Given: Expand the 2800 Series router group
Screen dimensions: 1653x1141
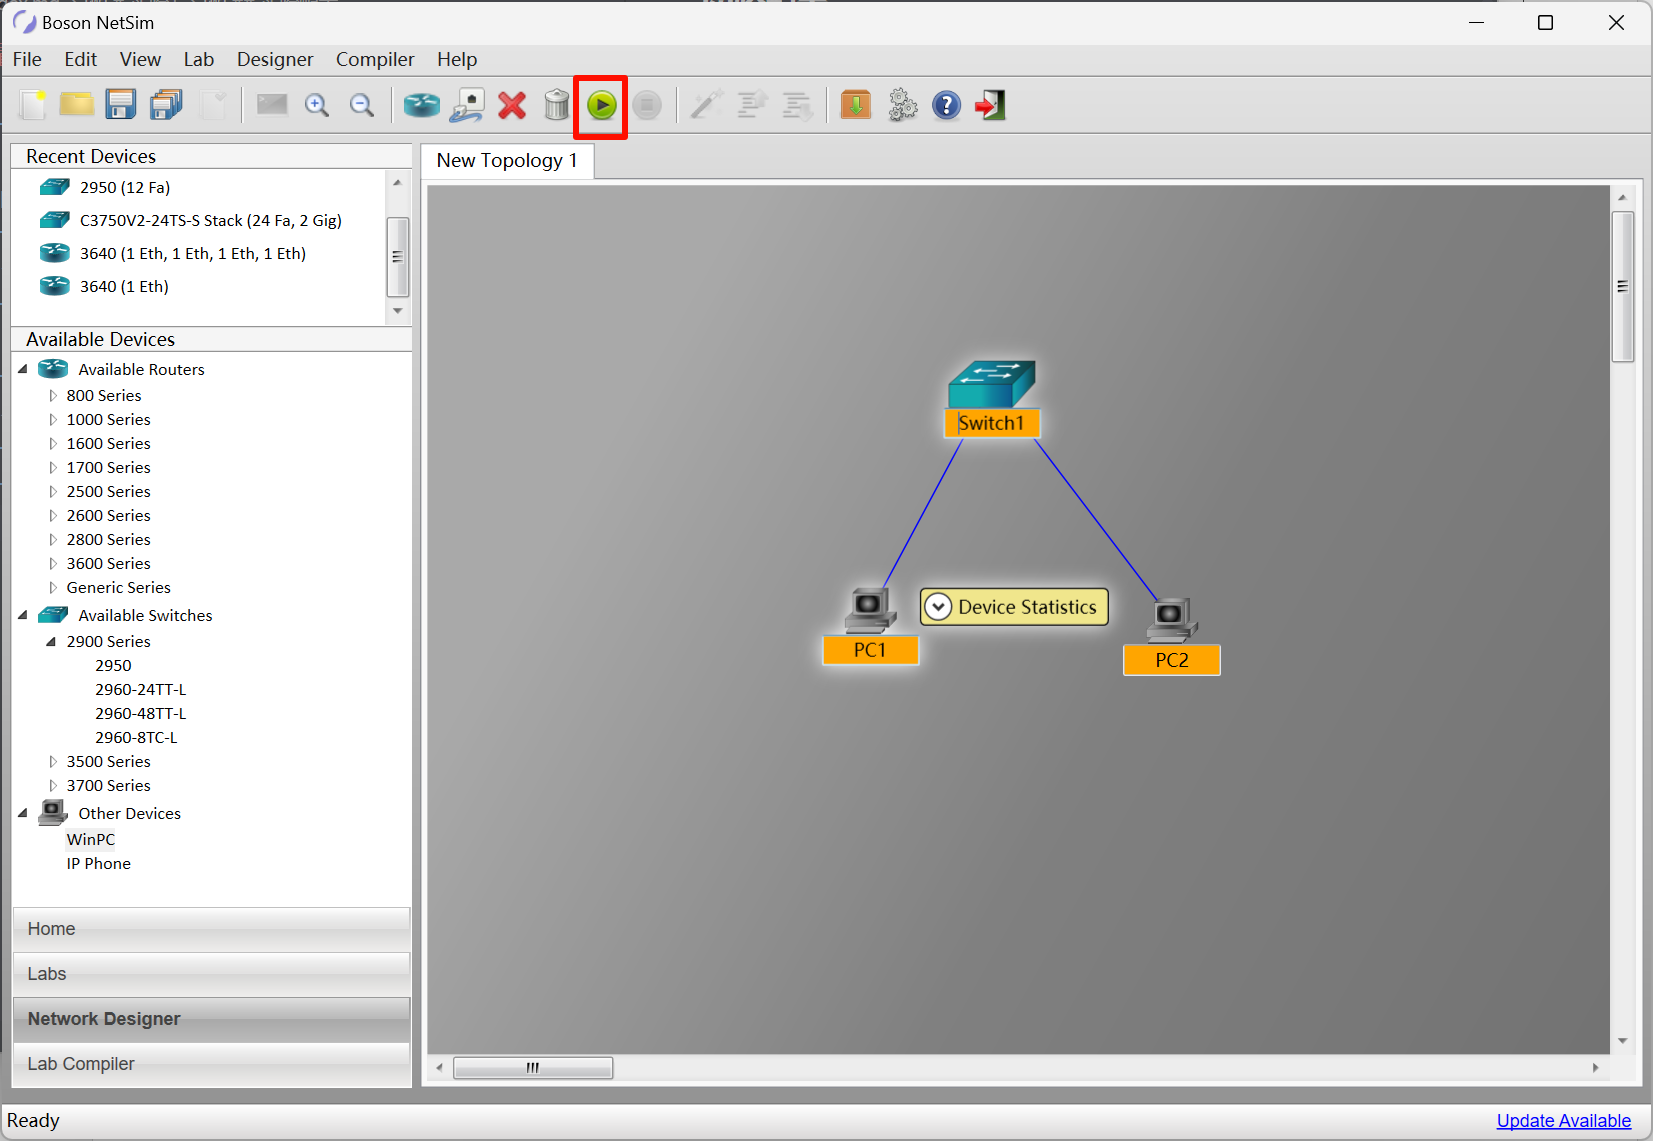Looking at the screenshot, I should pyautogui.click(x=53, y=540).
